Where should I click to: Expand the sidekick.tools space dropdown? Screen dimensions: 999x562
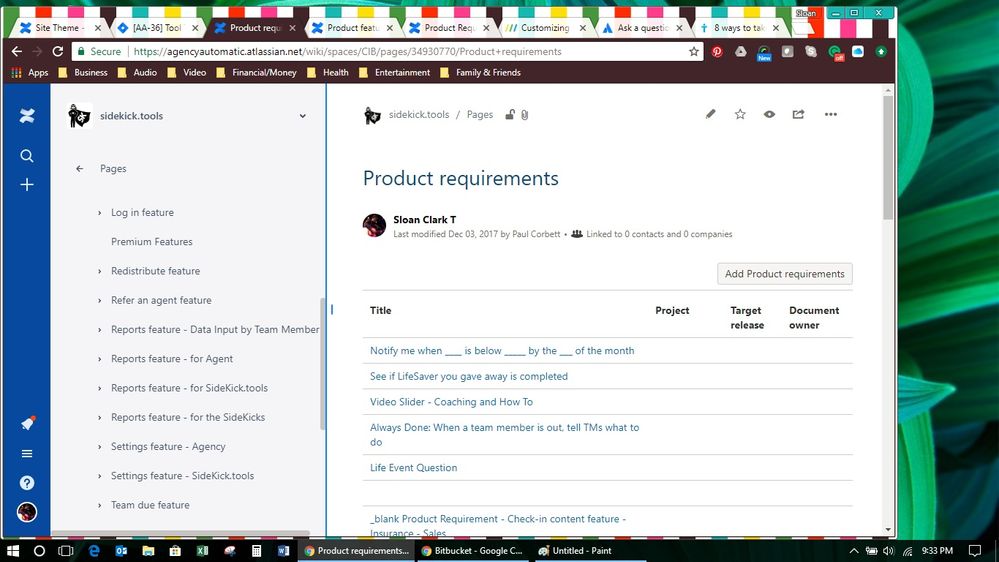coord(303,116)
